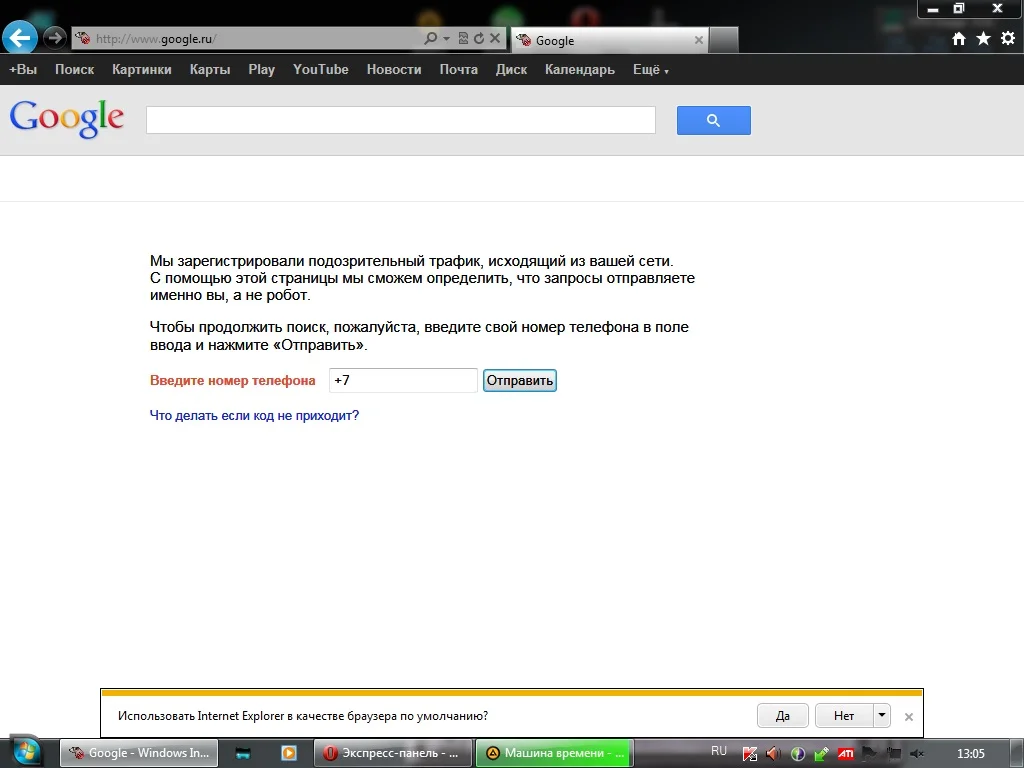Open Диск in the Google bar
The width and height of the screenshot is (1024, 768).
pyautogui.click(x=511, y=69)
